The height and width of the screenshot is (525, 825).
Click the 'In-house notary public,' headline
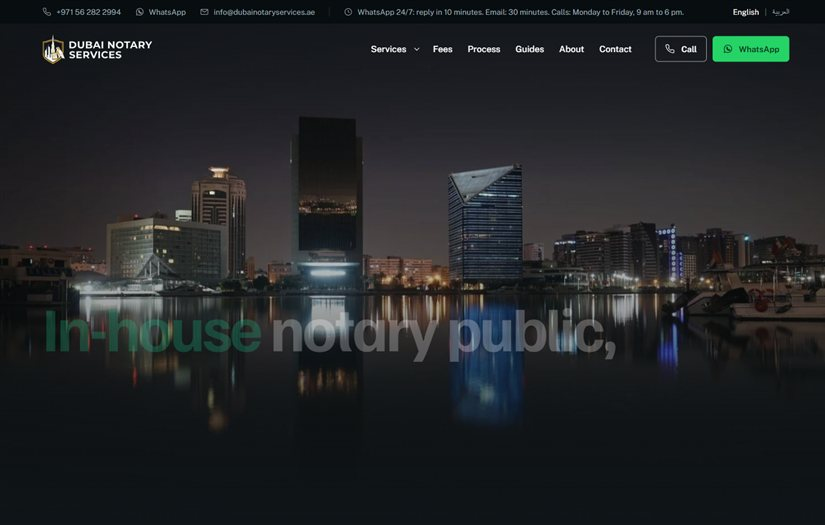(x=330, y=333)
